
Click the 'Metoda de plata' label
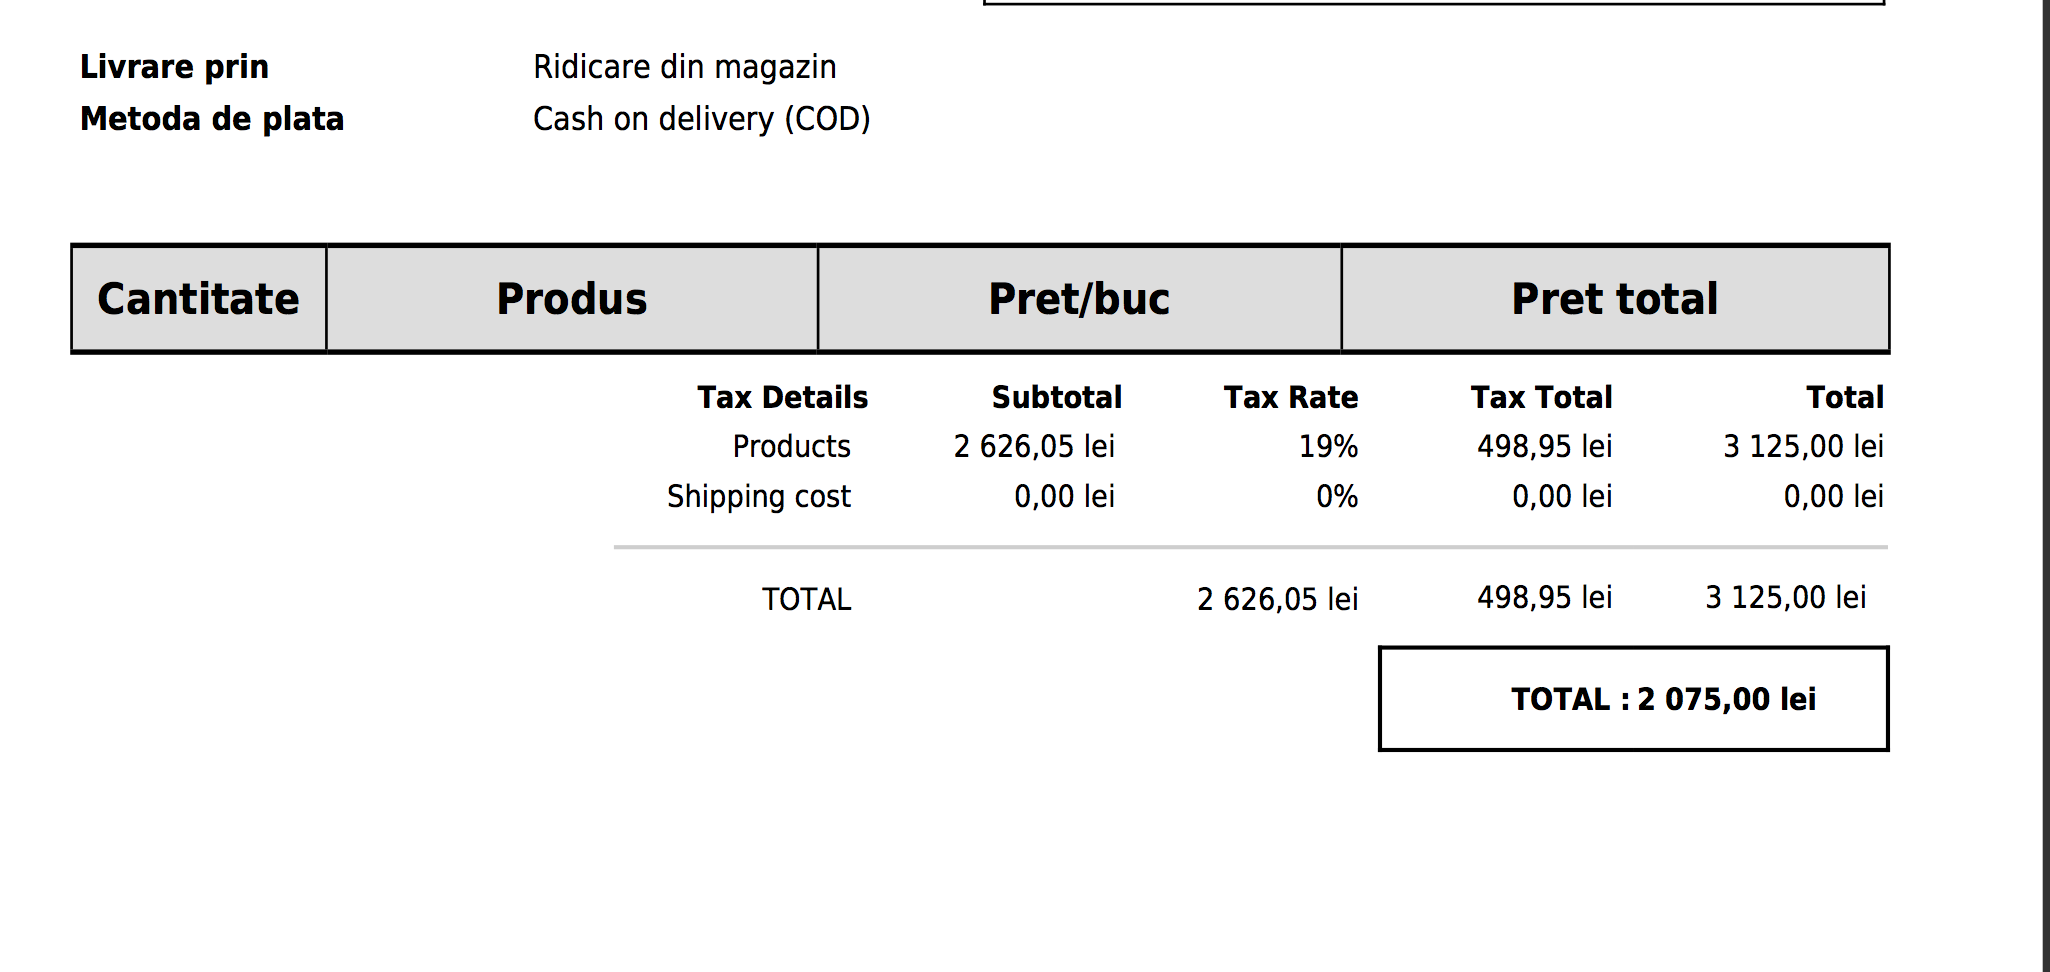(212, 119)
